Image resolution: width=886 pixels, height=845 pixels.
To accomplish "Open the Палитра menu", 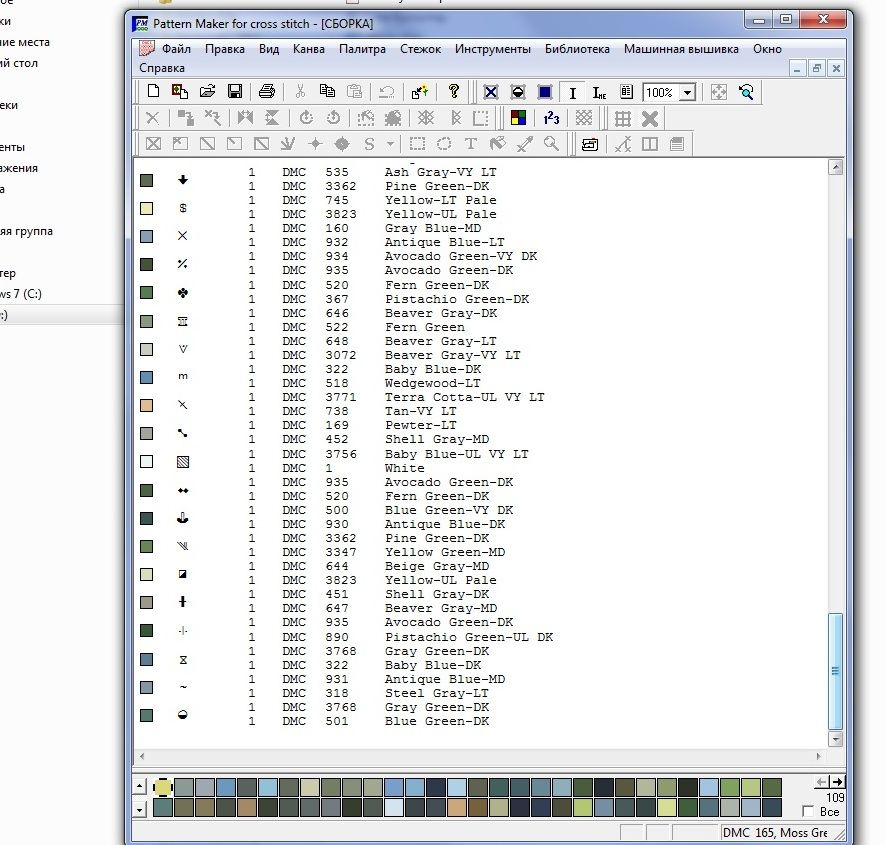I will [362, 48].
